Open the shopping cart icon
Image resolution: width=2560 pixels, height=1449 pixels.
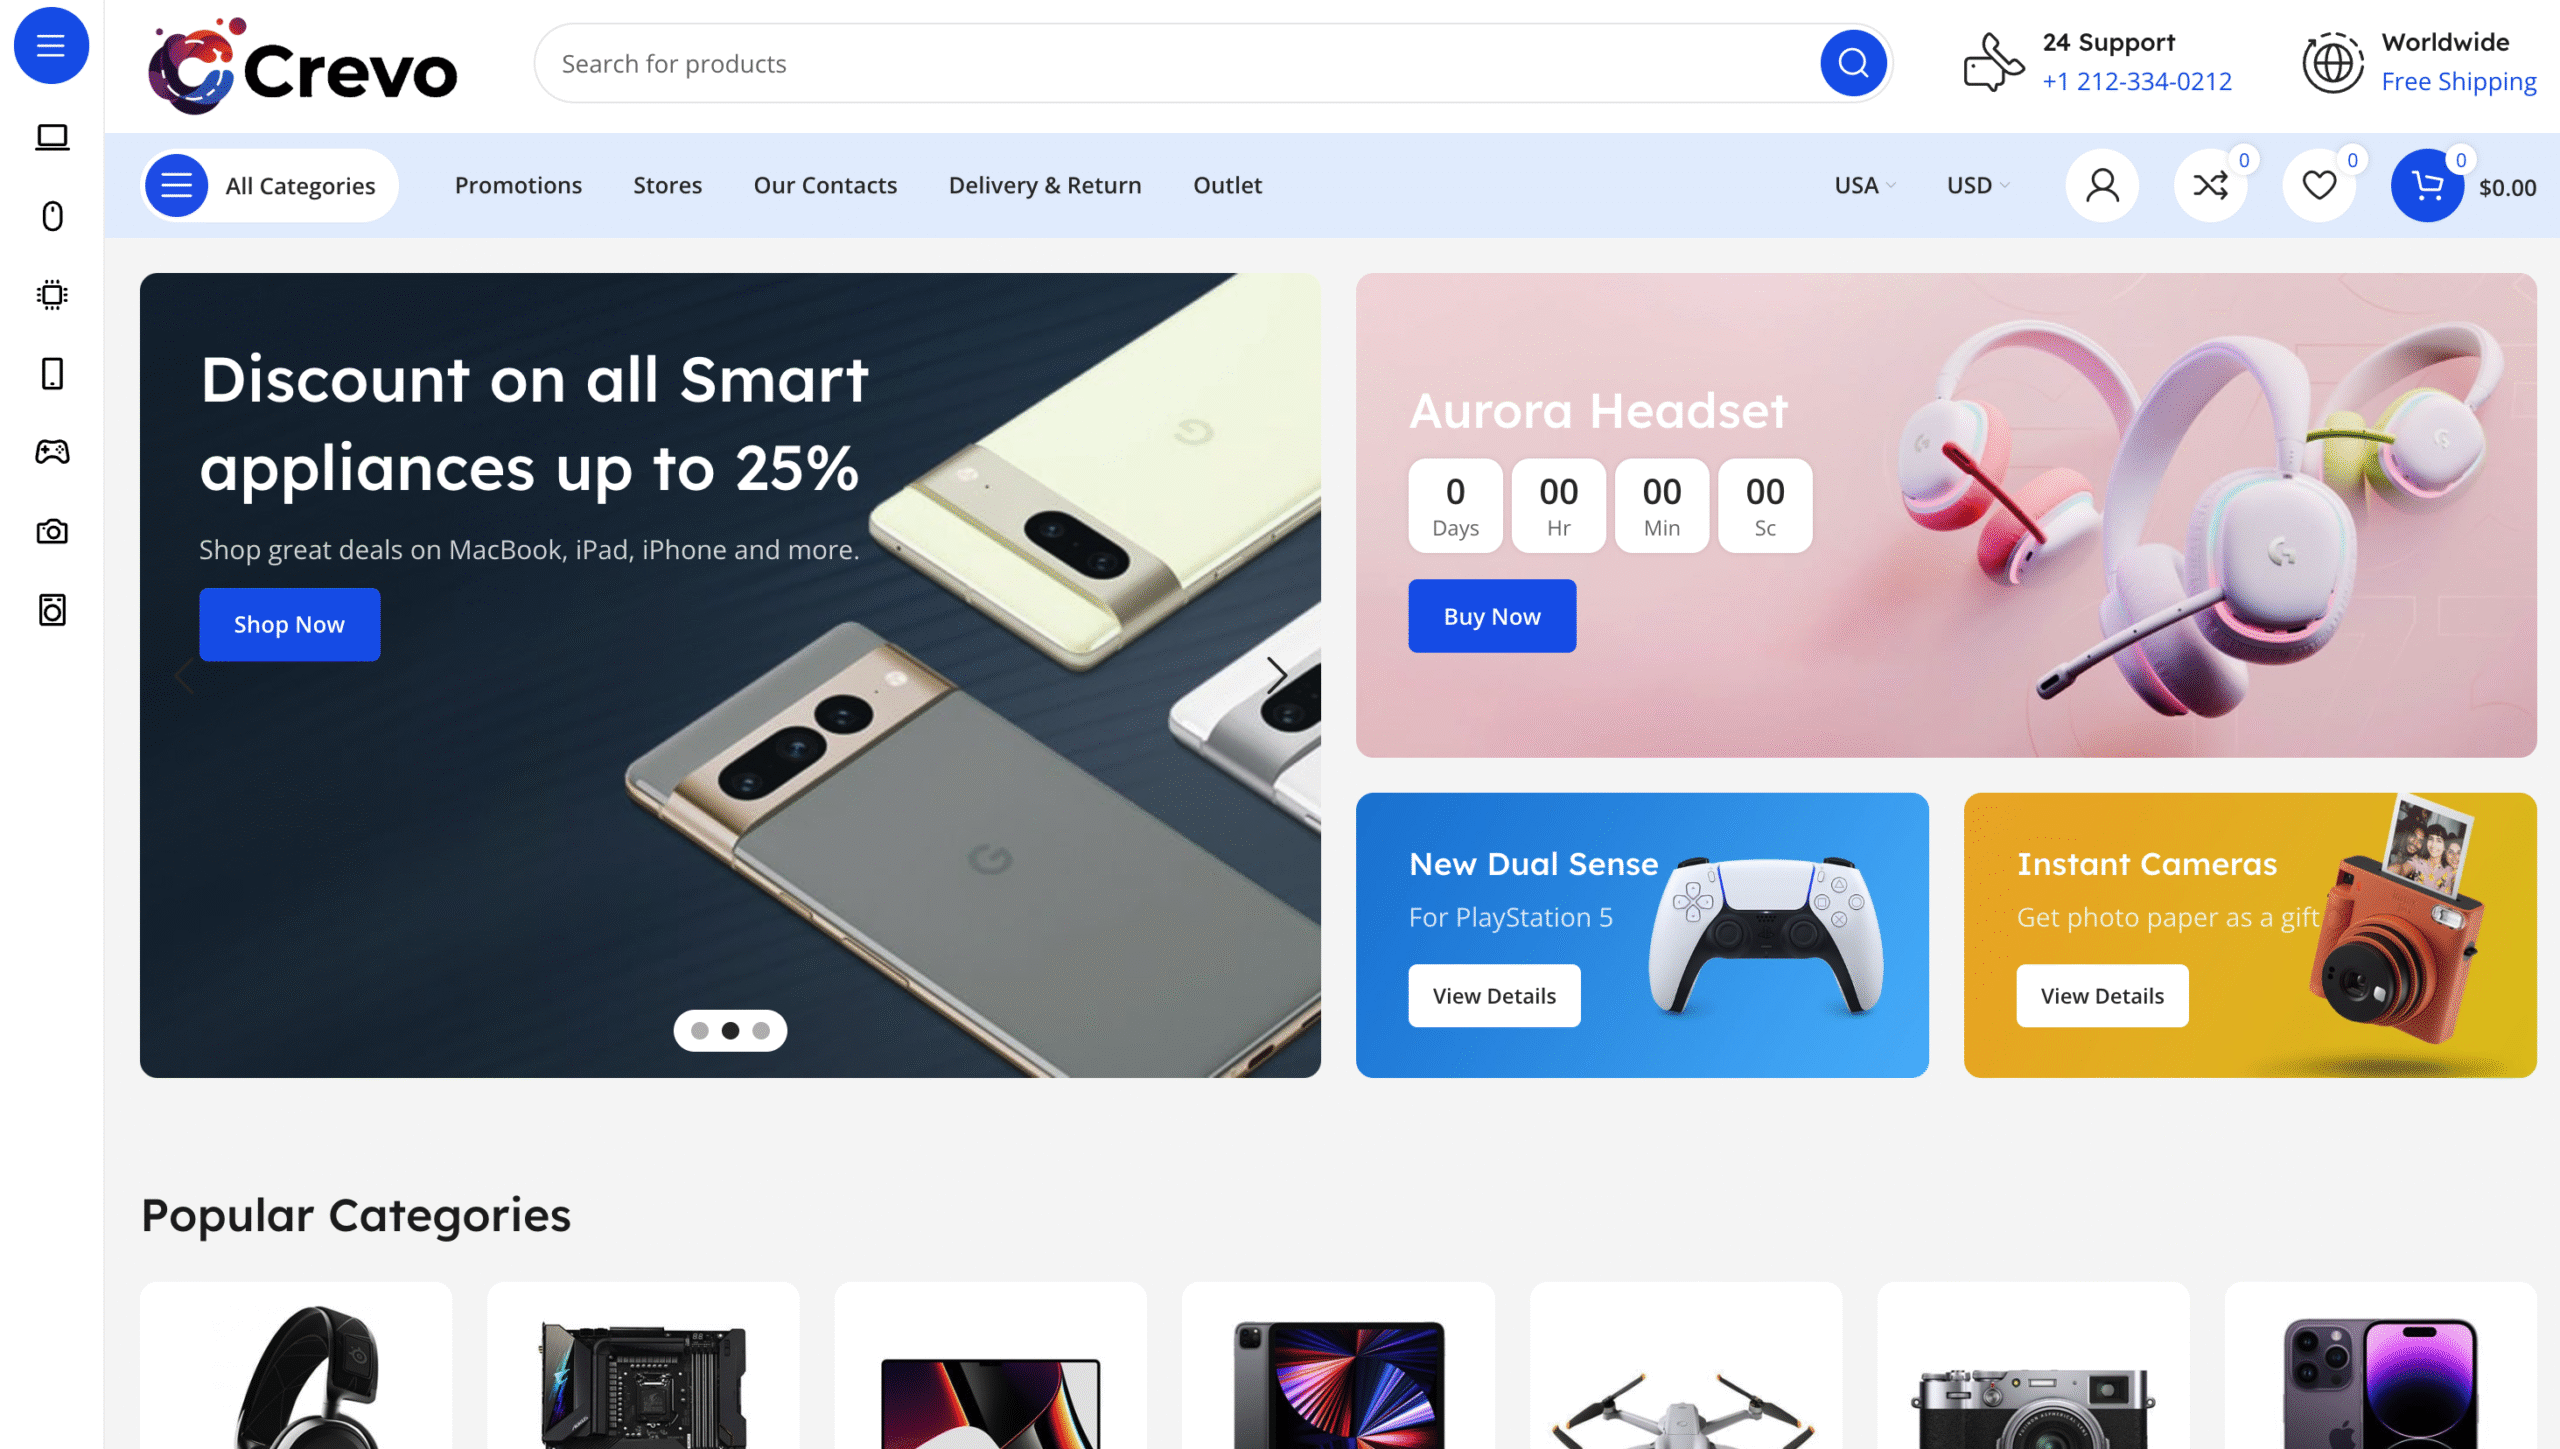(x=2427, y=186)
